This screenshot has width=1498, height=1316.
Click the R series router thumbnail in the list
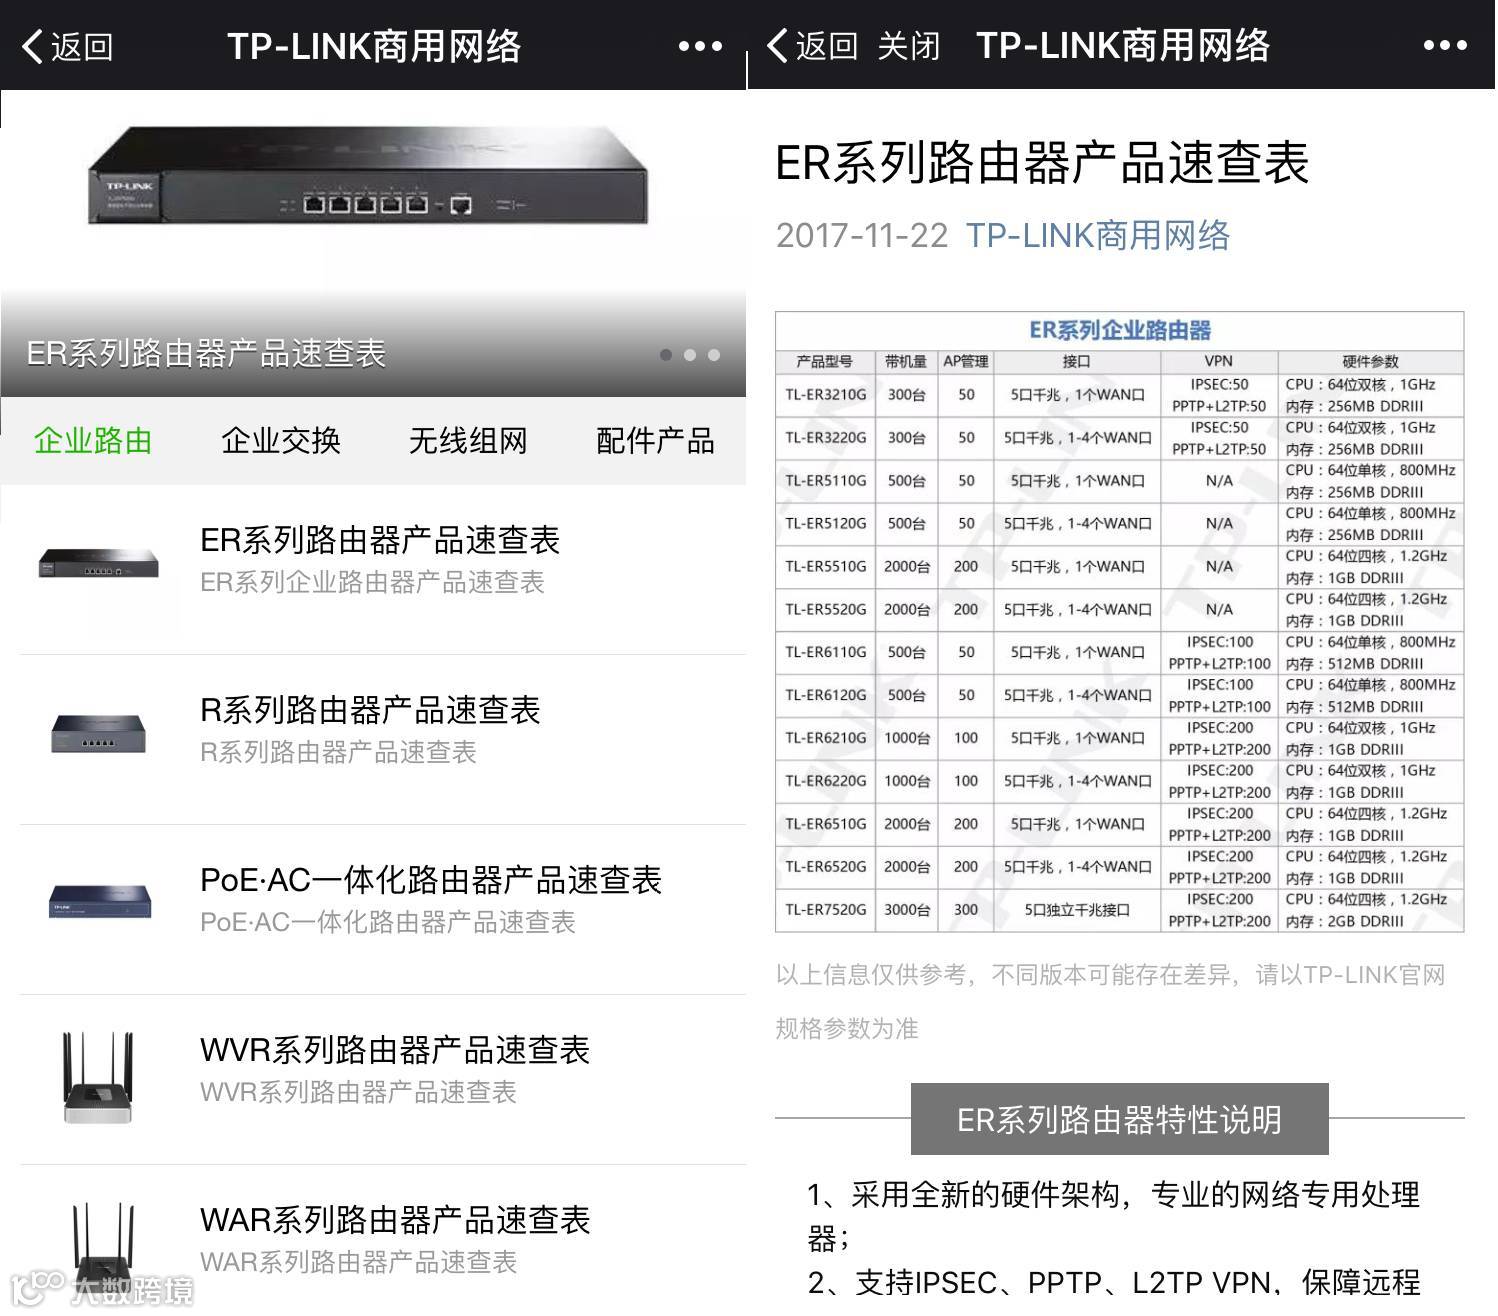[x=98, y=733]
